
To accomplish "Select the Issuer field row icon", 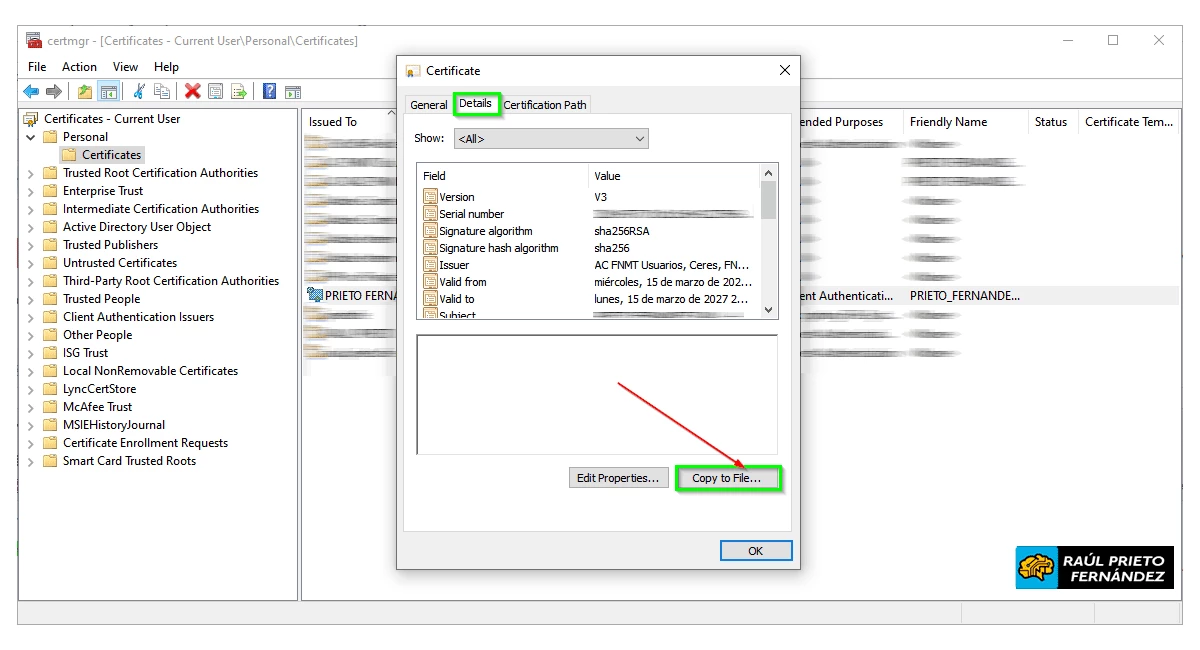I will (x=431, y=265).
